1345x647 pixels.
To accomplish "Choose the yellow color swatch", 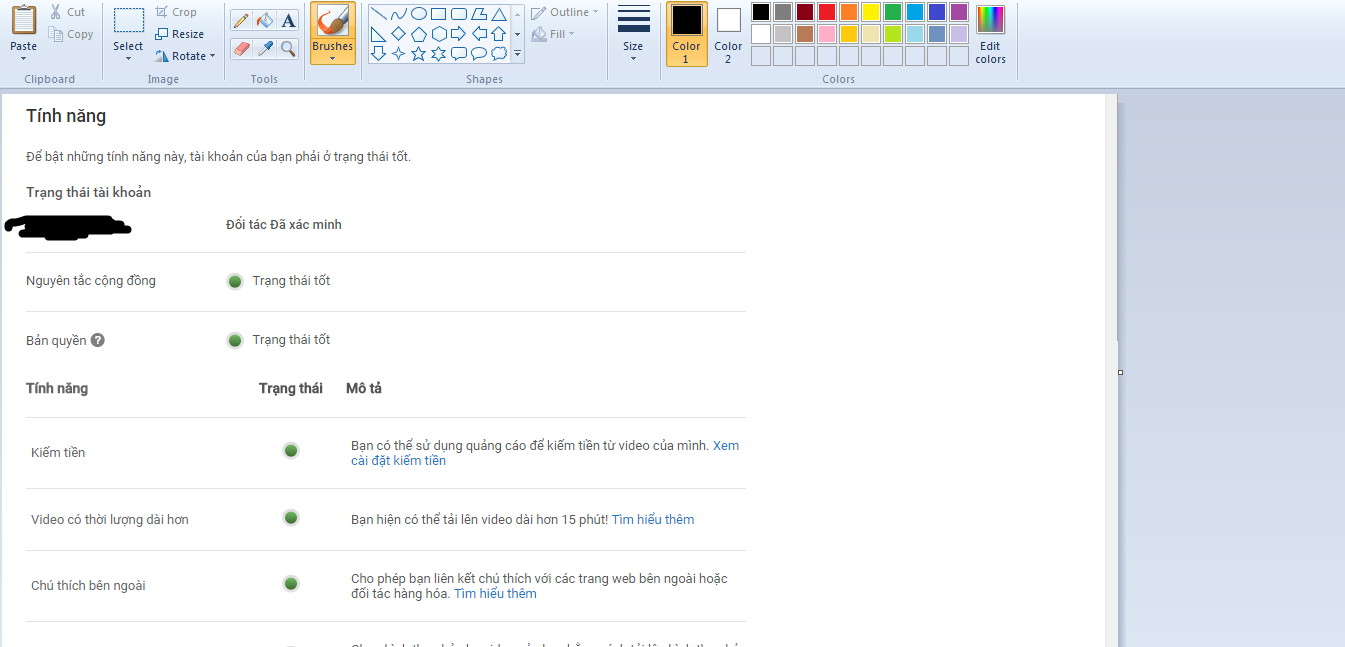I will coord(871,12).
